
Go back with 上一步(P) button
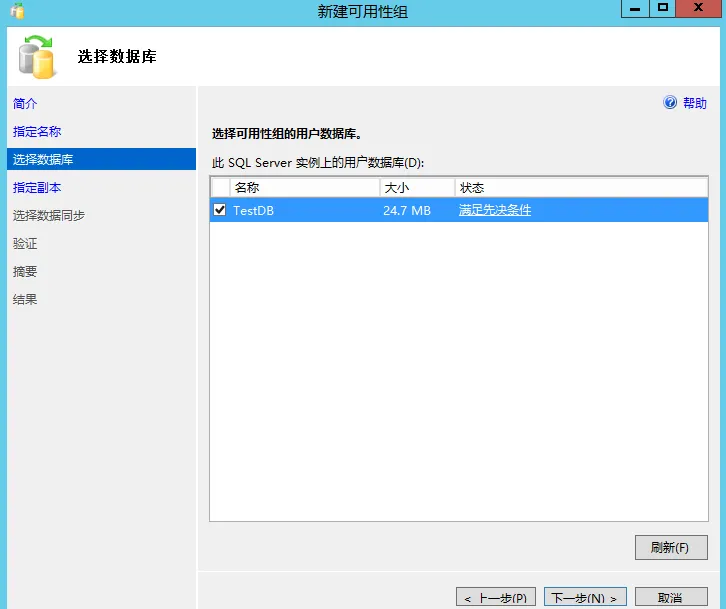click(495, 598)
